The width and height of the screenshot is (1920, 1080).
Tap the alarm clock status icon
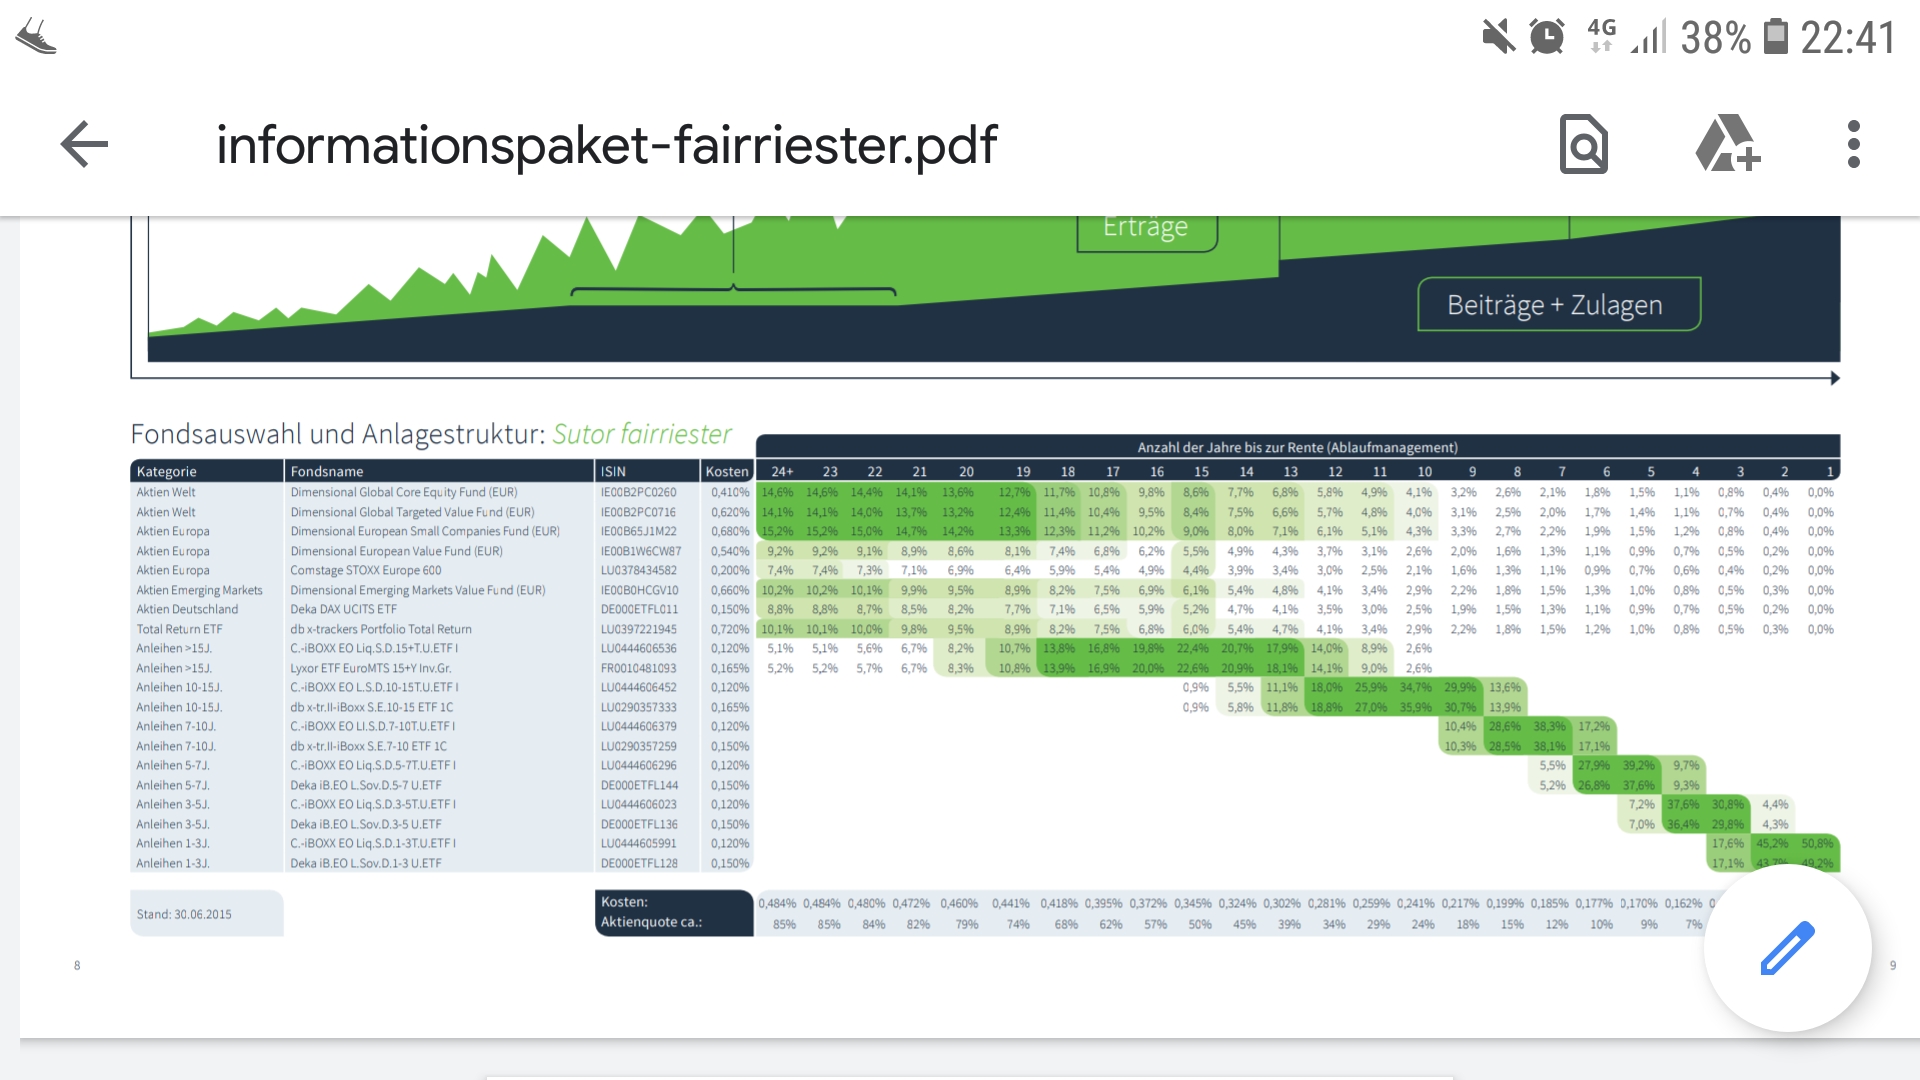pos(1547,37)
